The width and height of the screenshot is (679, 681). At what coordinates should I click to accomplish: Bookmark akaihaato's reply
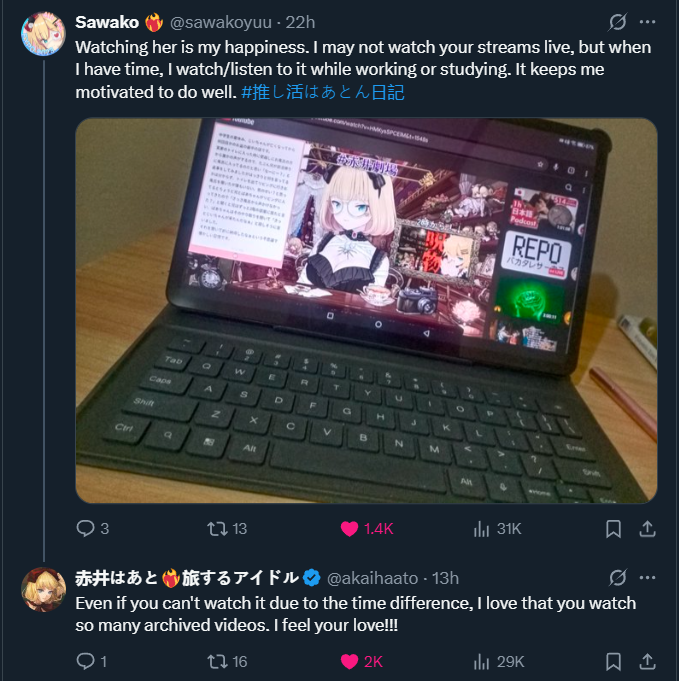coord(613,662)
